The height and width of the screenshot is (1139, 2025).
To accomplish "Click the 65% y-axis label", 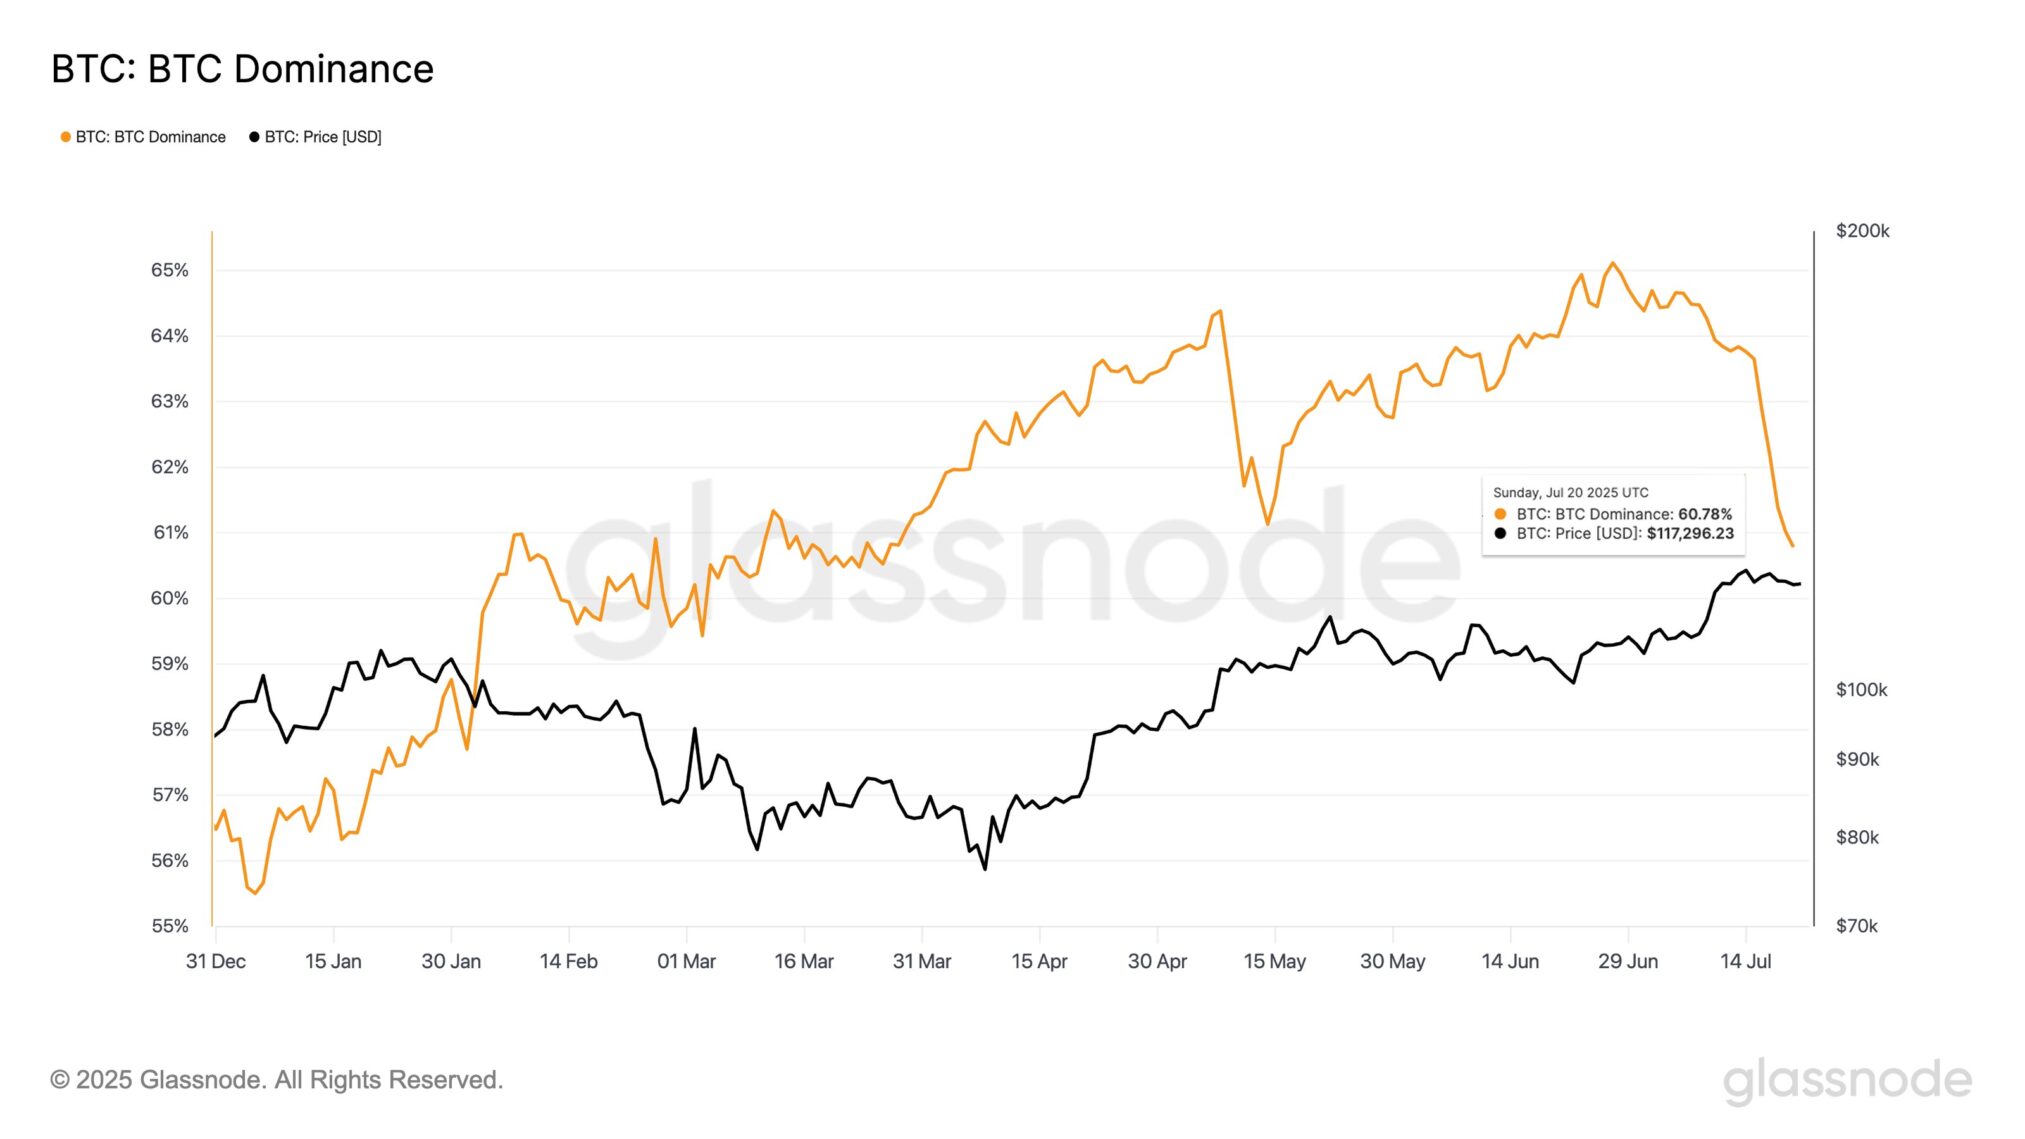I will point(169,270).
